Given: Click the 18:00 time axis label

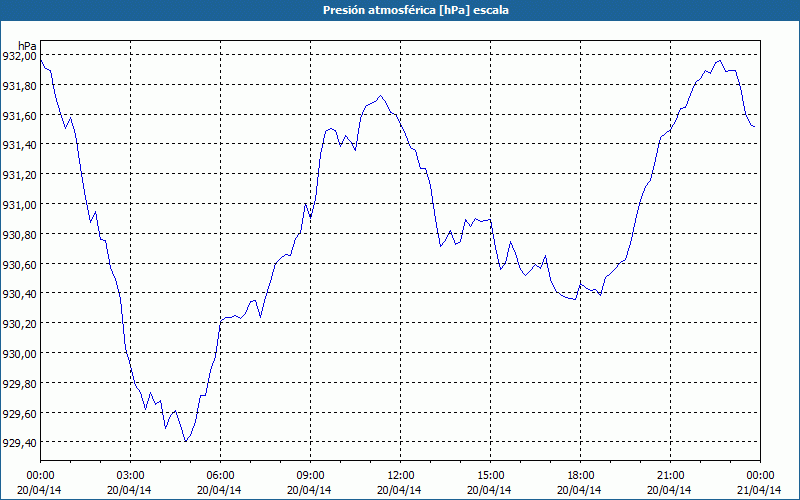Looking at the screenshot, I should coord(581,476).
